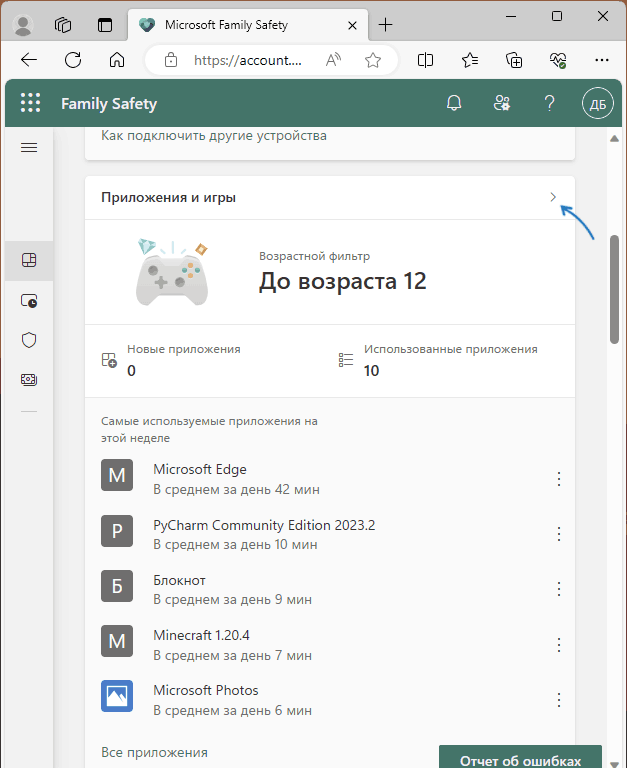Image resolution: width=627 pixels, height=768 pixels.
Task: Toggle split screen view
Action: point(425,60)
